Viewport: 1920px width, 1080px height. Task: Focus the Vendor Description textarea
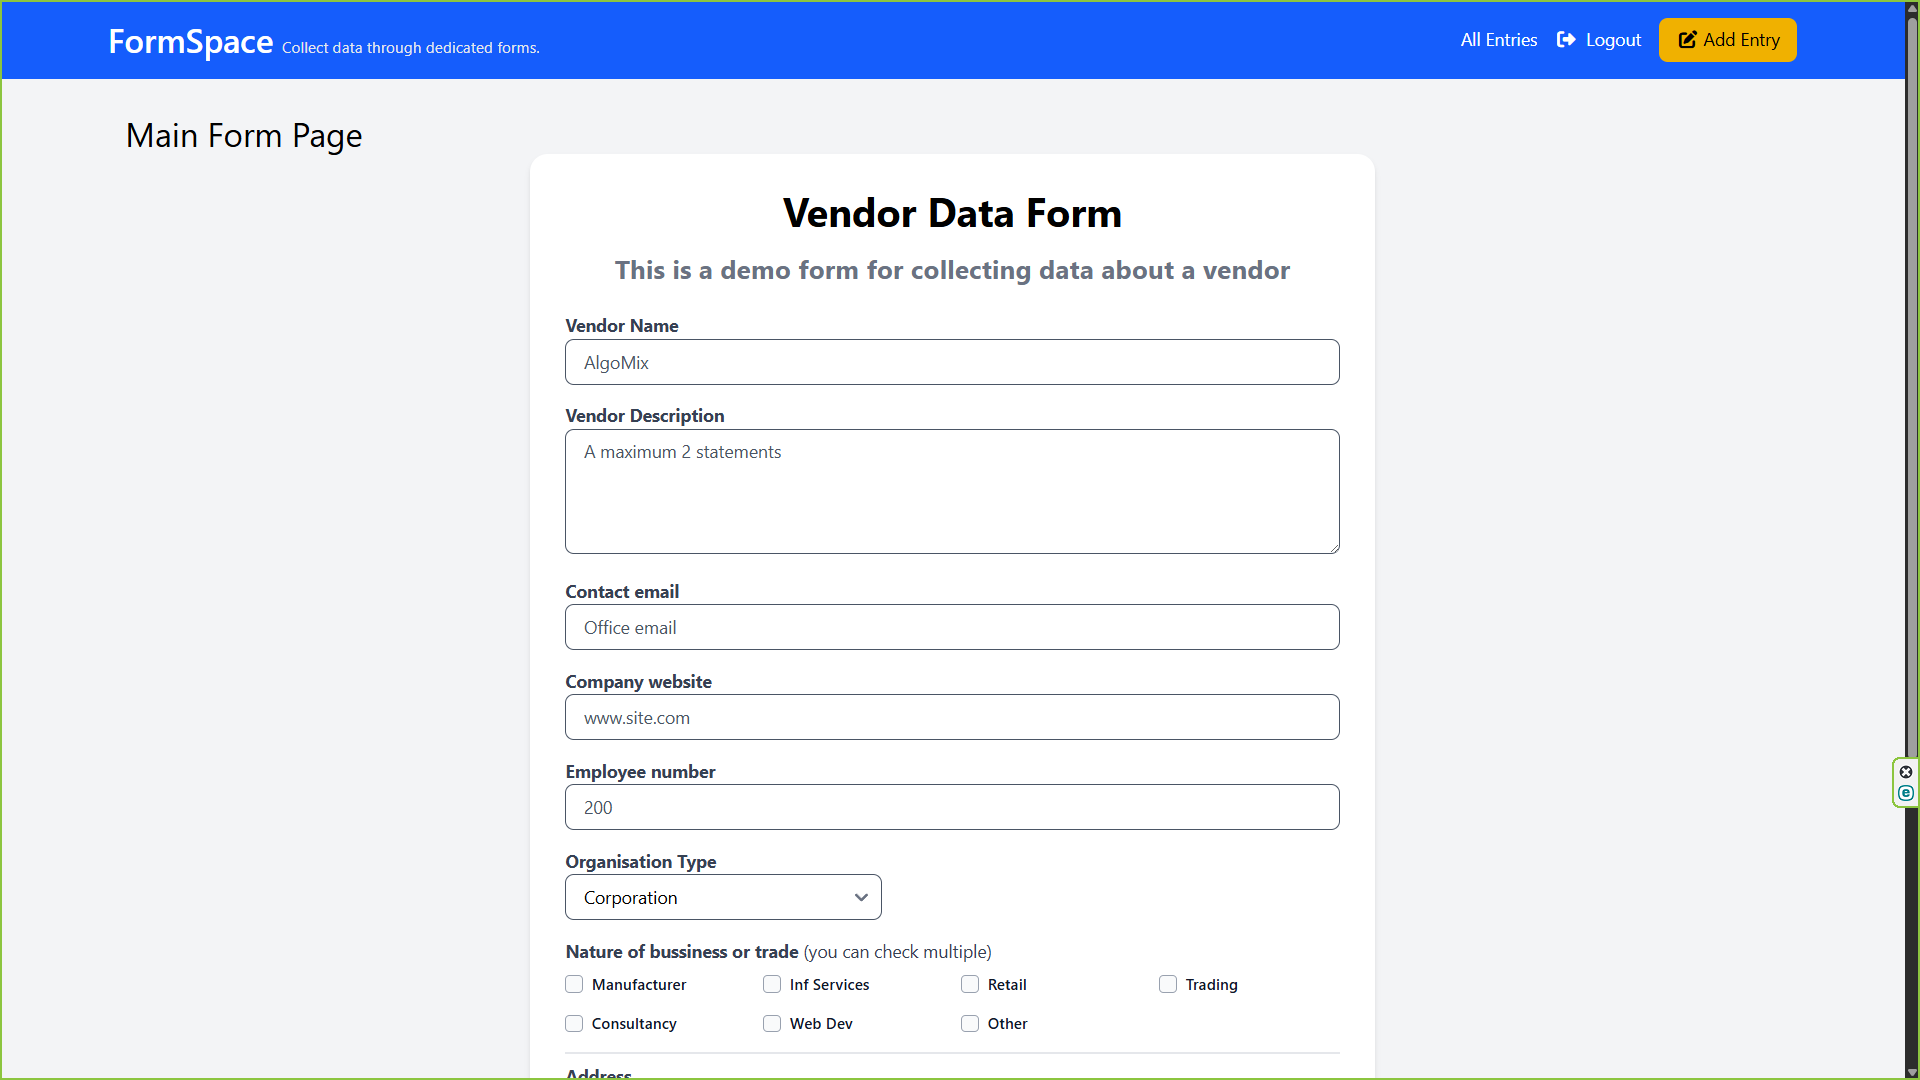point(951,492)
